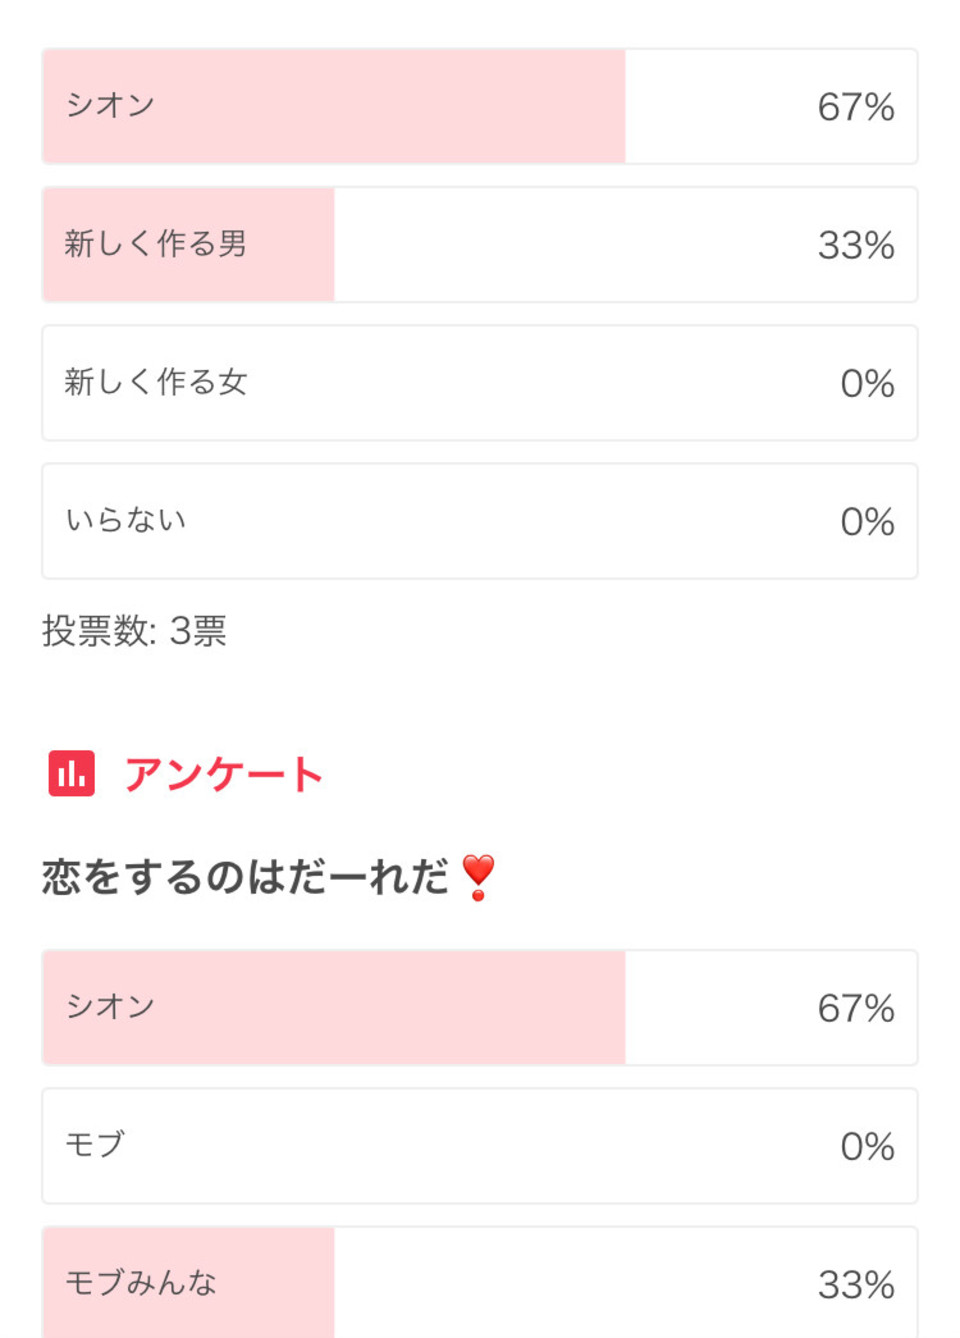Pick the いらない poll option
The image size is (960, 1338).
click(480, 520)
